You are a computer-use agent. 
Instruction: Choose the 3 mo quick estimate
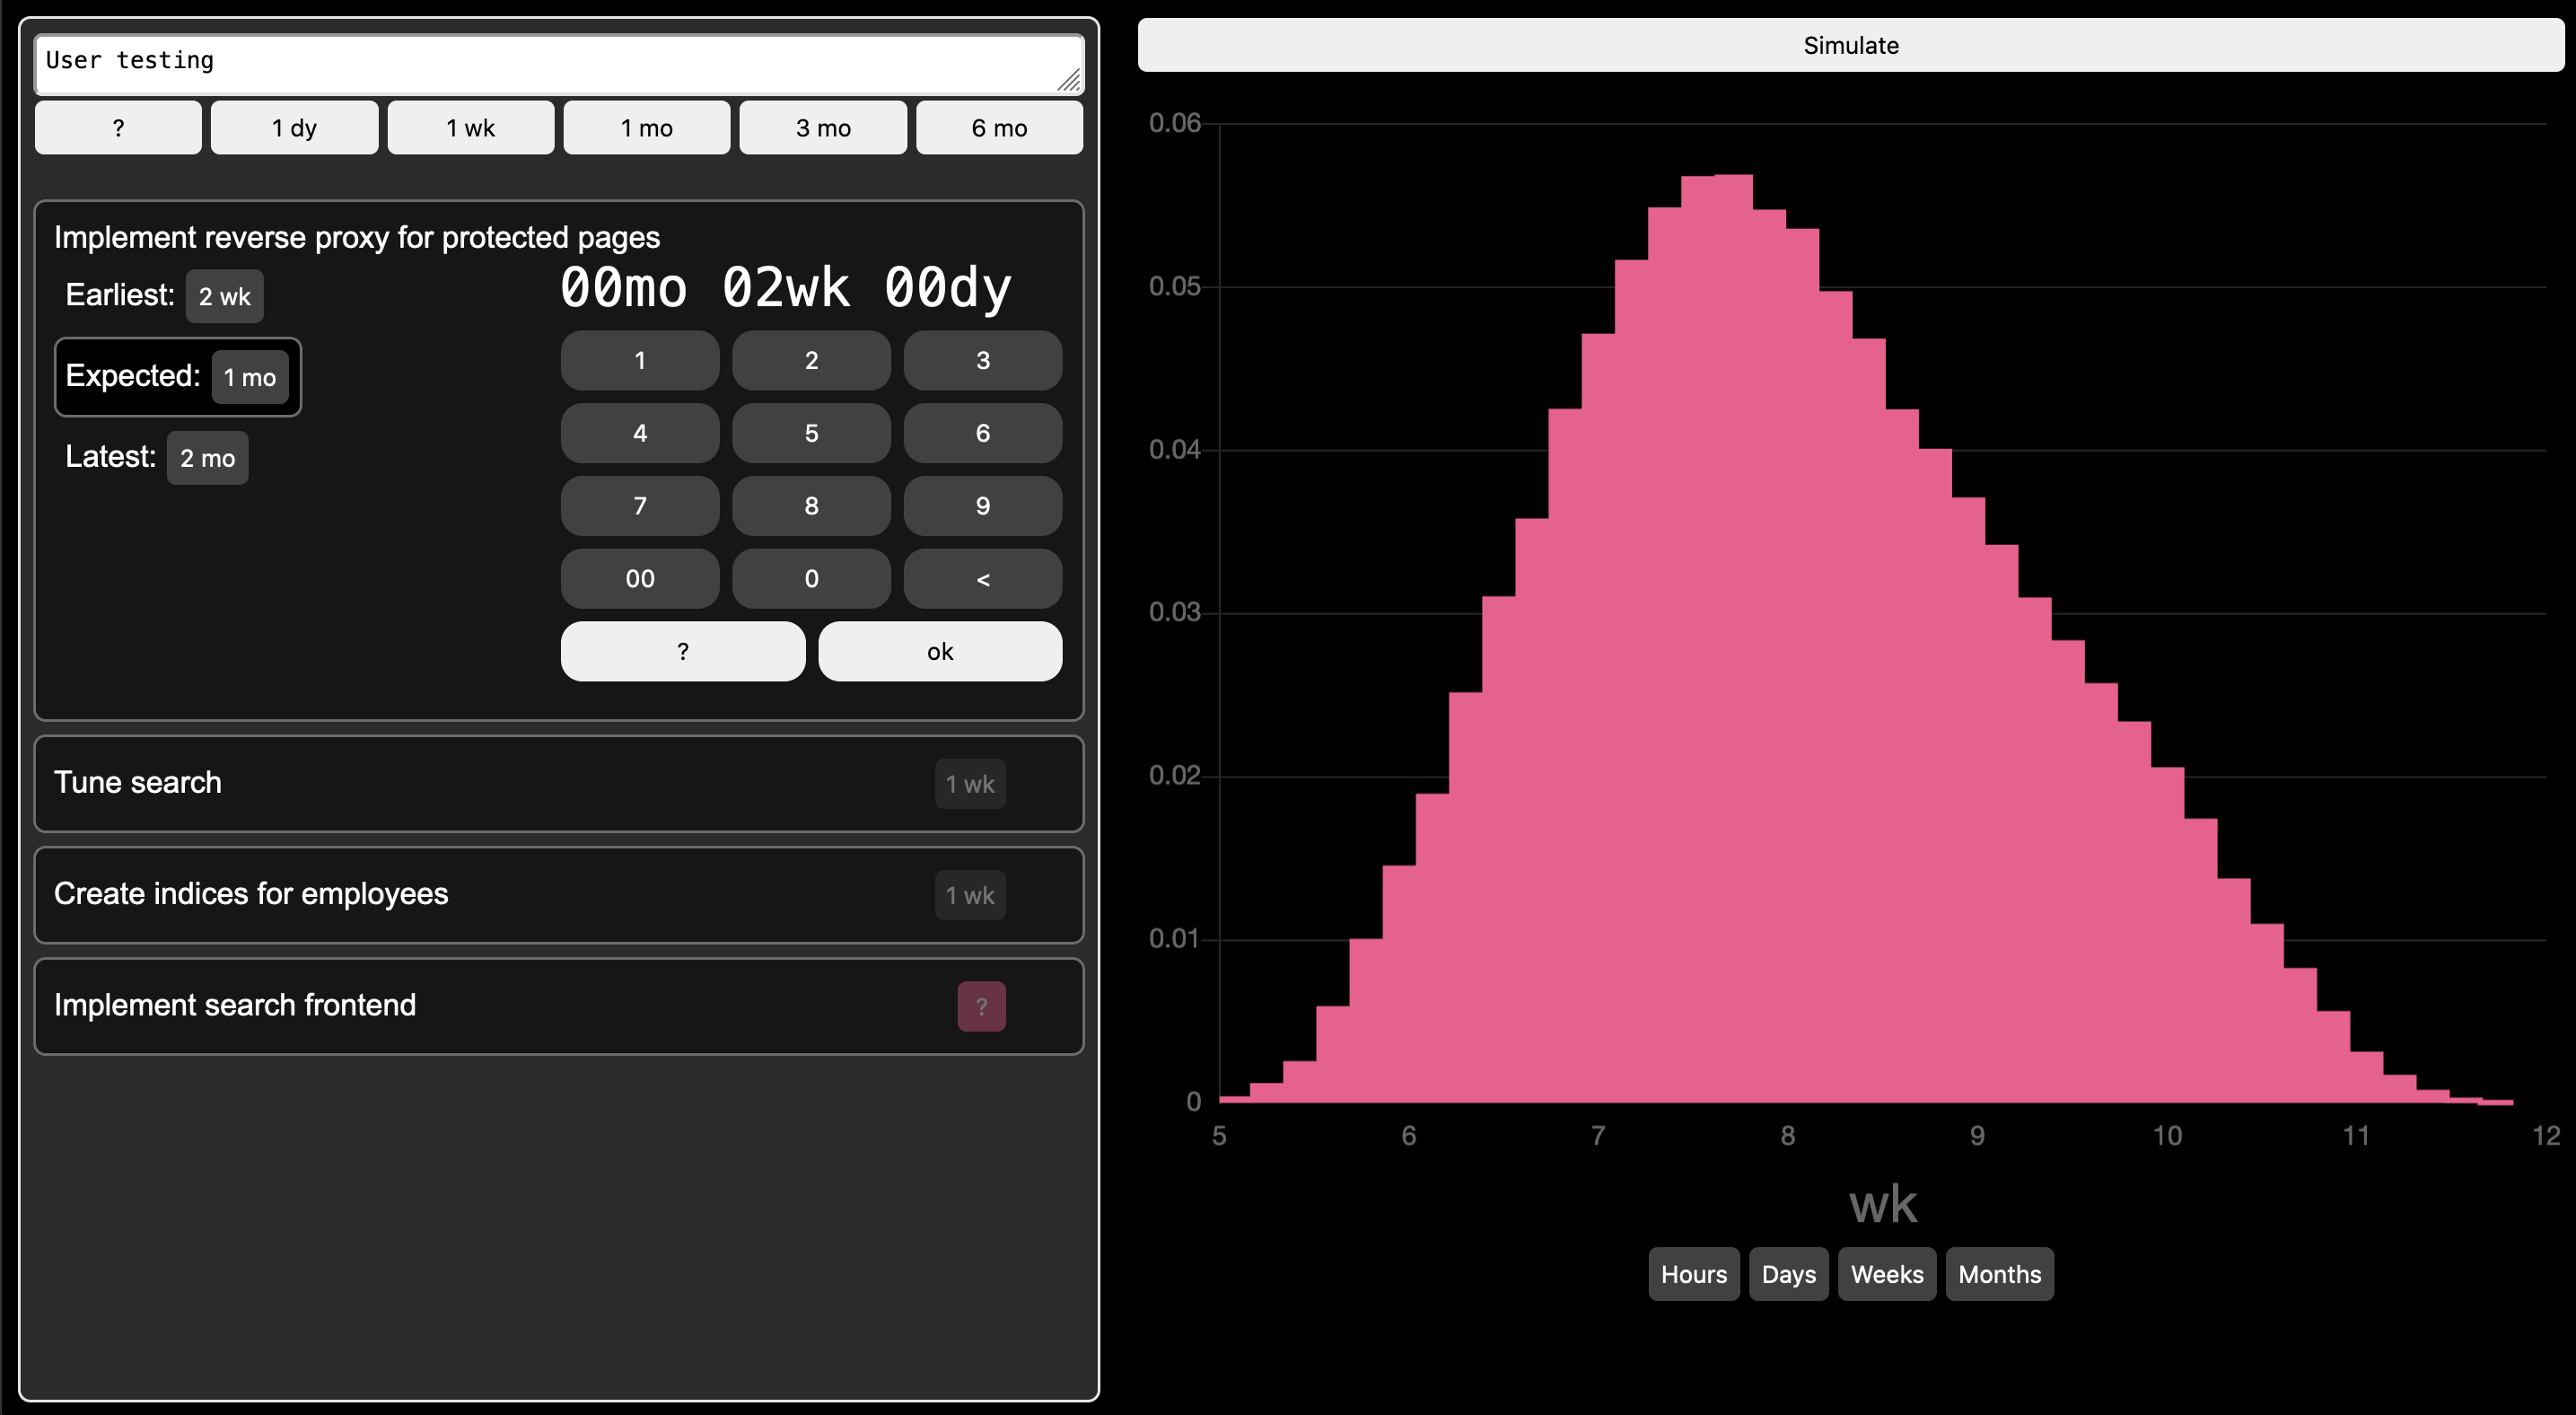[823, 128]
